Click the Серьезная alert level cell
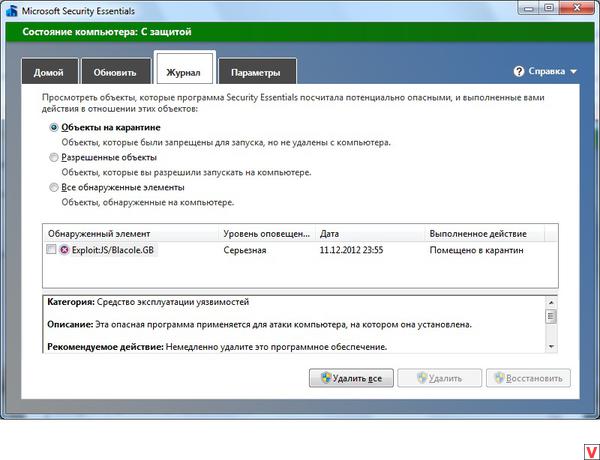 245,250
